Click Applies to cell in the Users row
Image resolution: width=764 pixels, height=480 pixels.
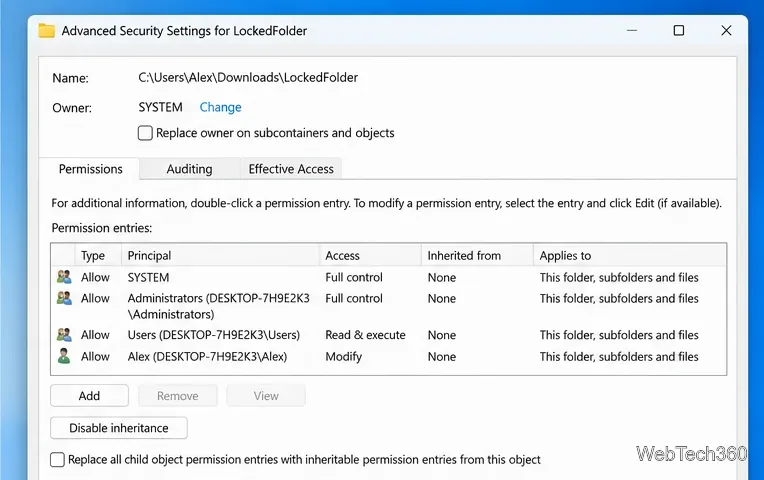pos(619,335)
